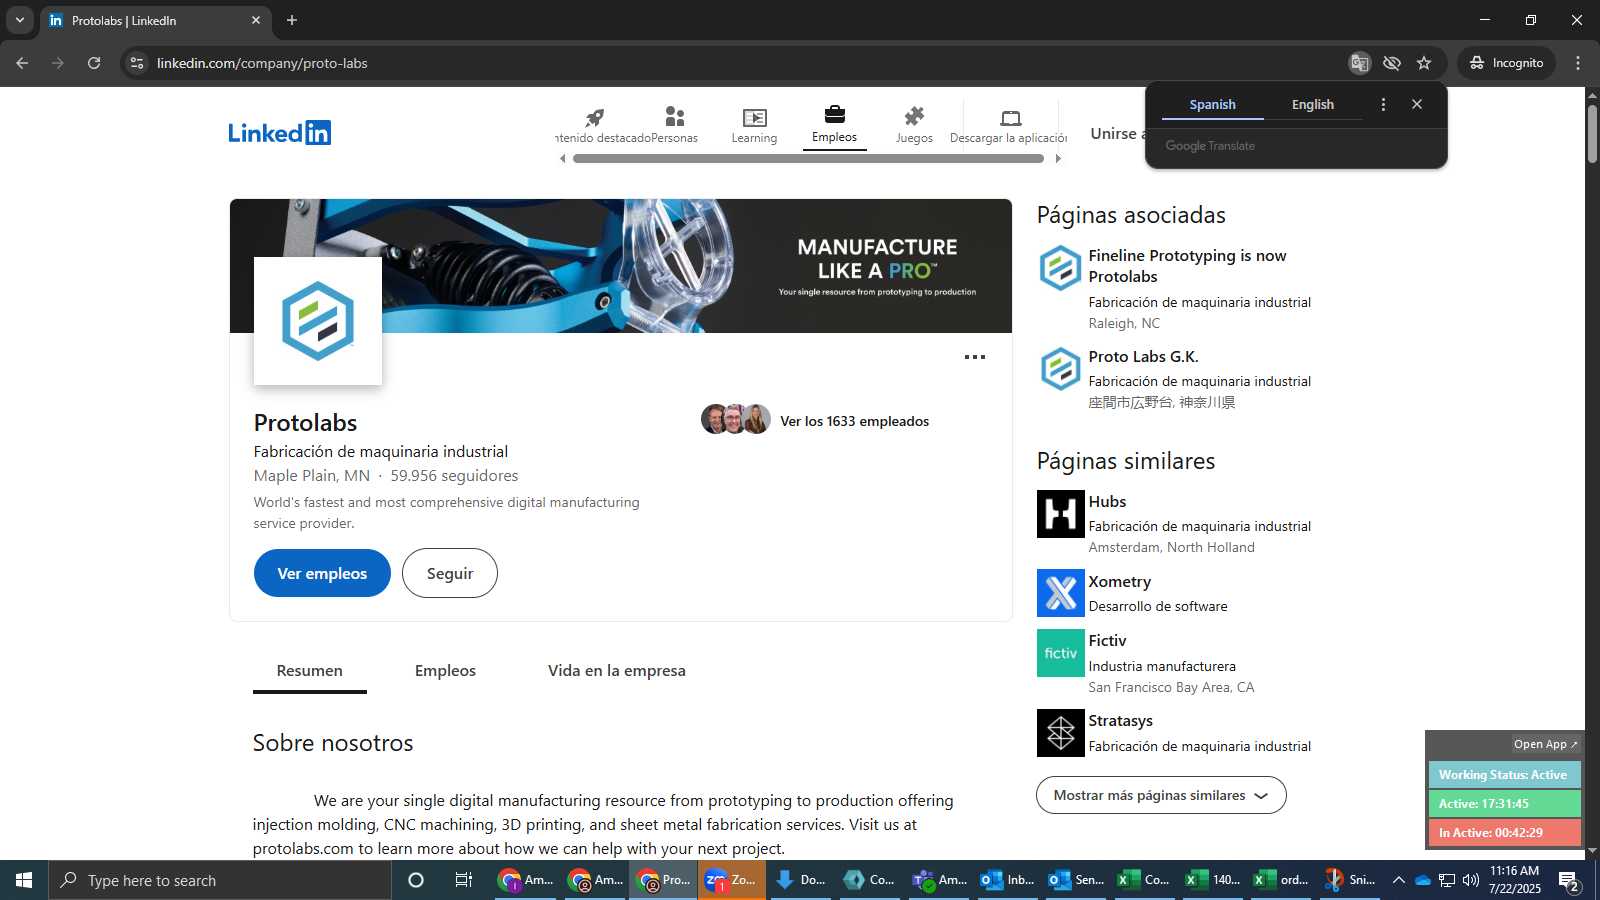Click the Ver empleos button
1600x900 pixels.
click(322, 573)
